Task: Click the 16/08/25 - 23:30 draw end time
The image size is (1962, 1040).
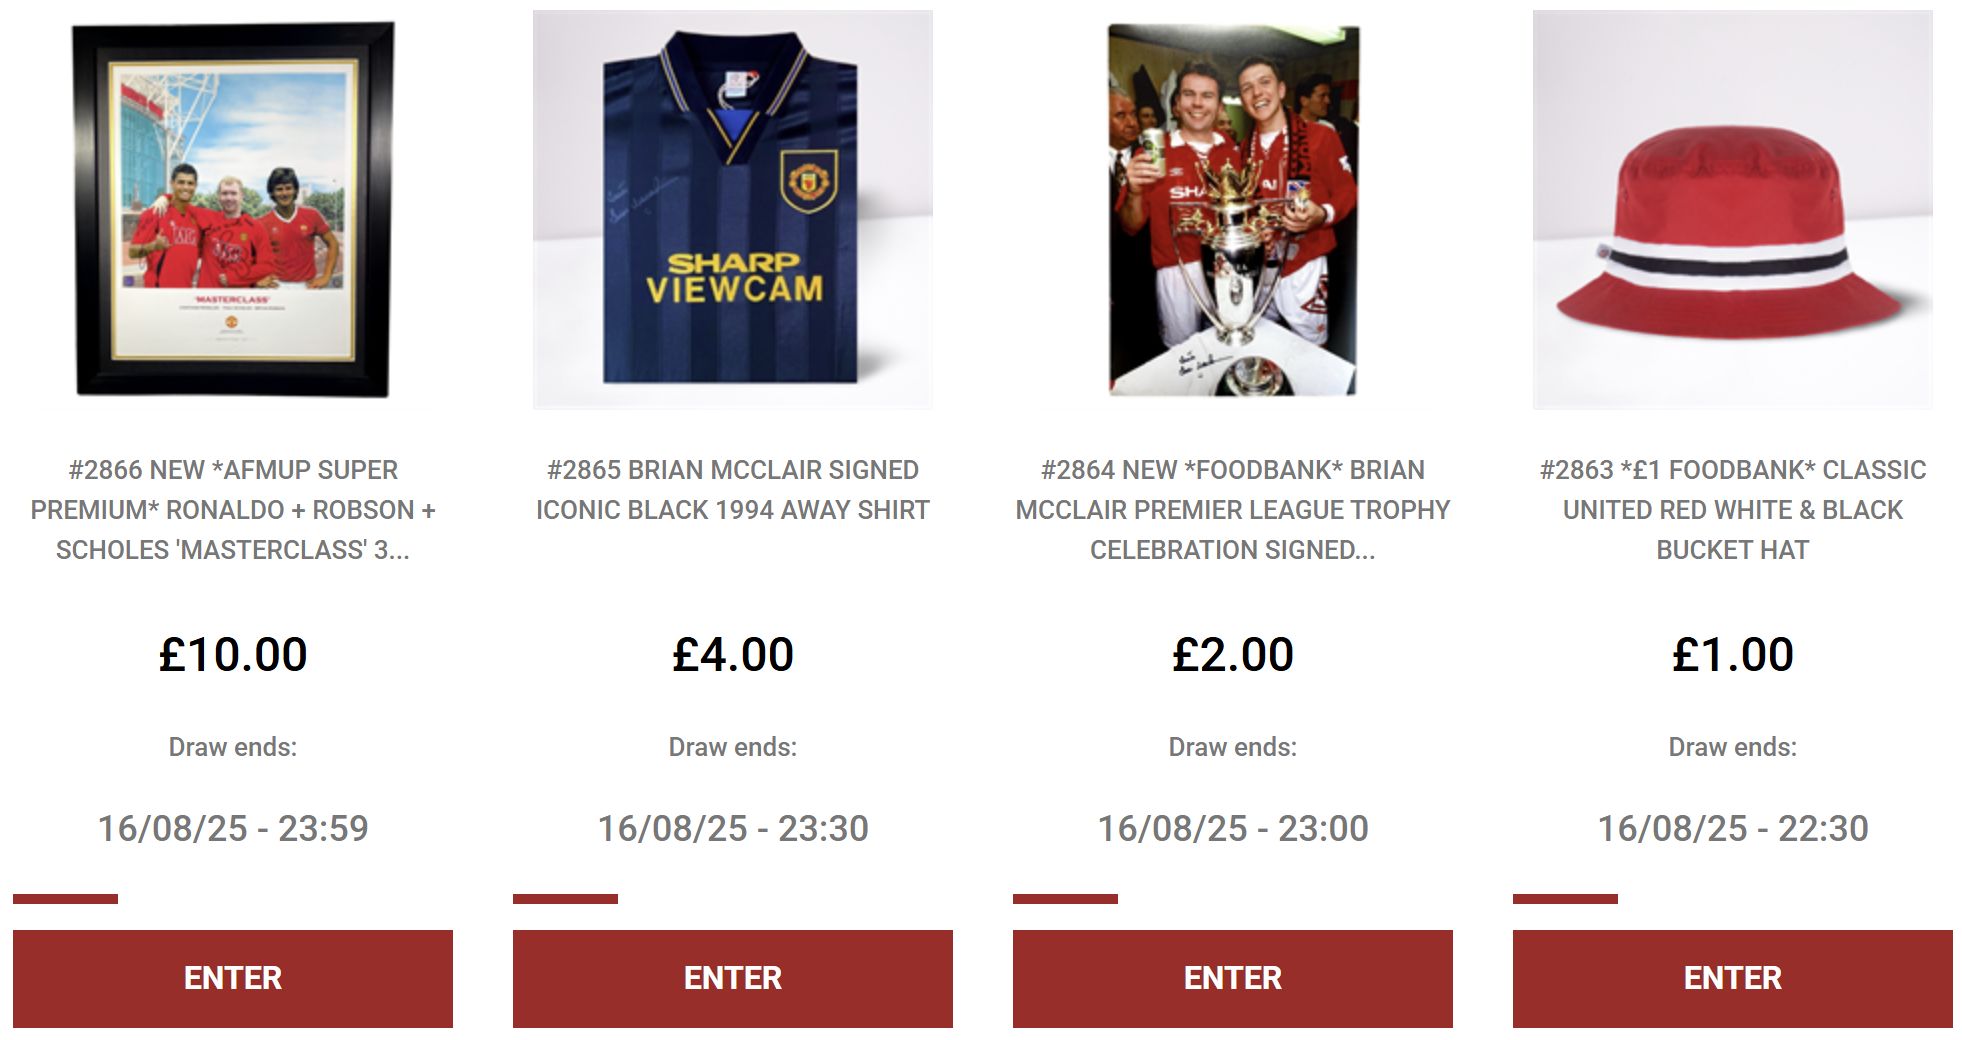Action: (733, 828)
